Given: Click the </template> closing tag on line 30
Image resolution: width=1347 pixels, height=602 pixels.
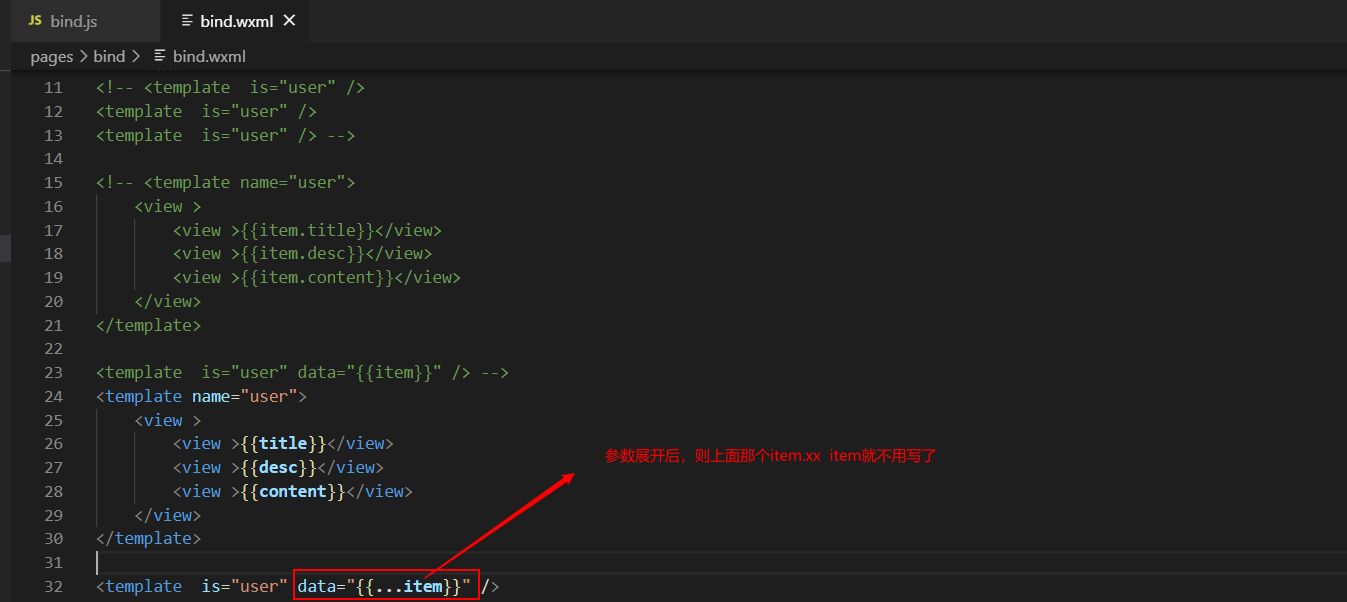Looking at the screenshot, I should point(148,539).
